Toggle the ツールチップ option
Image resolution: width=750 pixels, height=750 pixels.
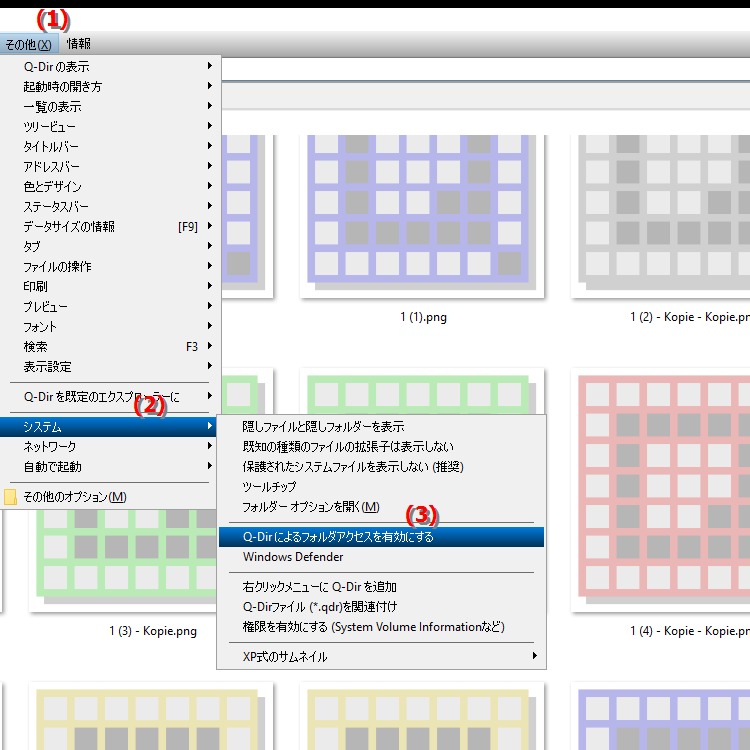click(x=381, y=486)
